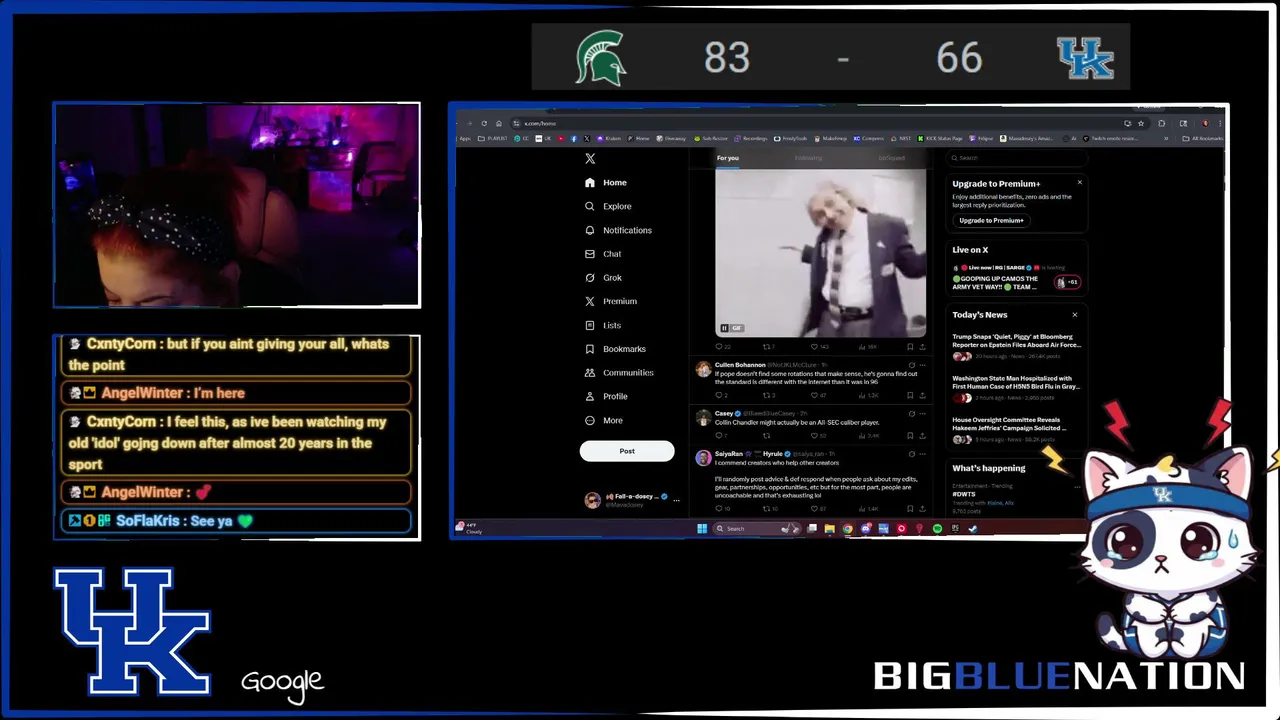
Task: Expand the More sidebar menu
Action: coord(604,421)
